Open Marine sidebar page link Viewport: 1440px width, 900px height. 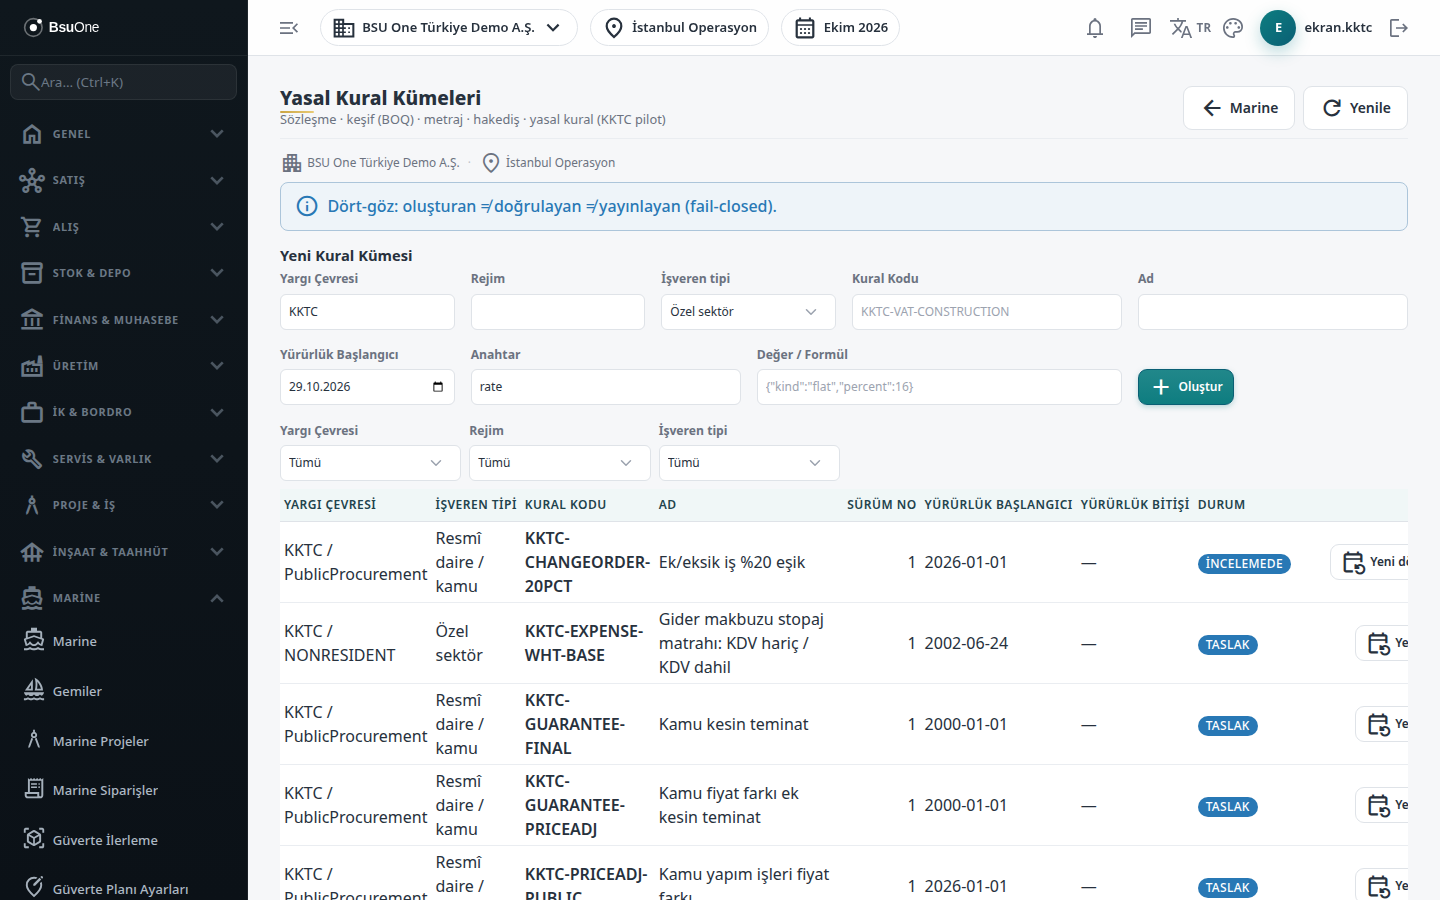coord(124,641)
